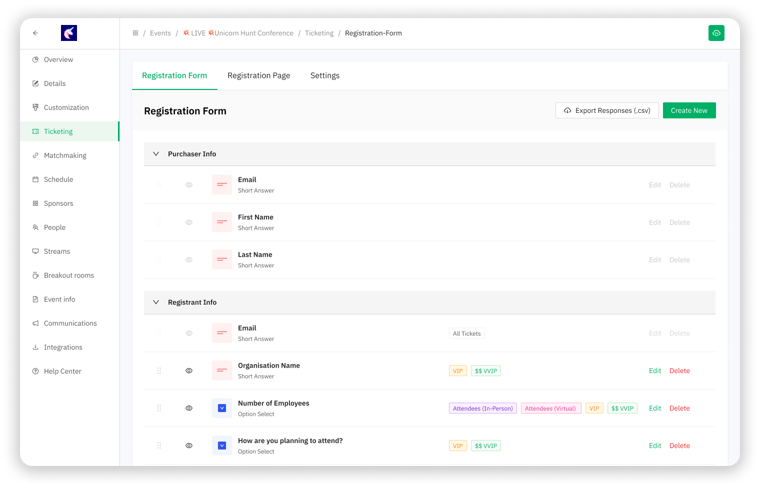760x488 pixels.
Task: Hide the How are you planning to attend question
Action: 189,446
